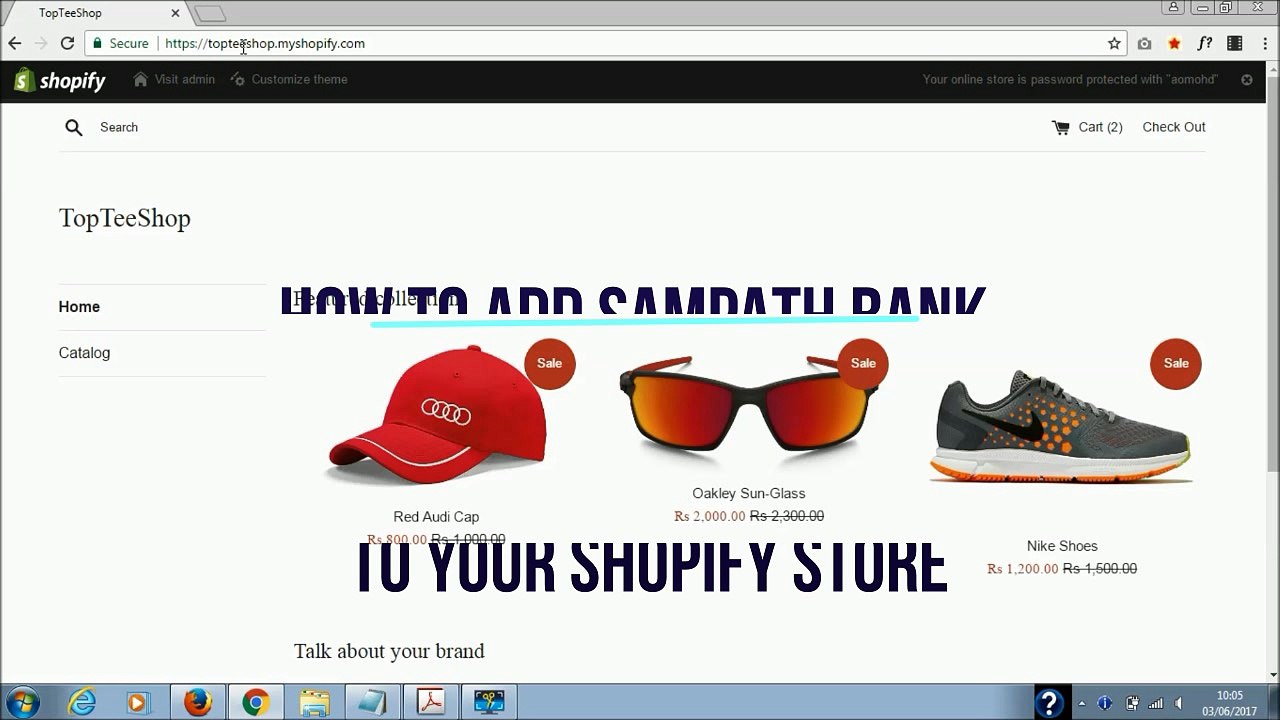Screen dimensions: 1280x720
Task: Go back in browser history
Action: [15, 43]
